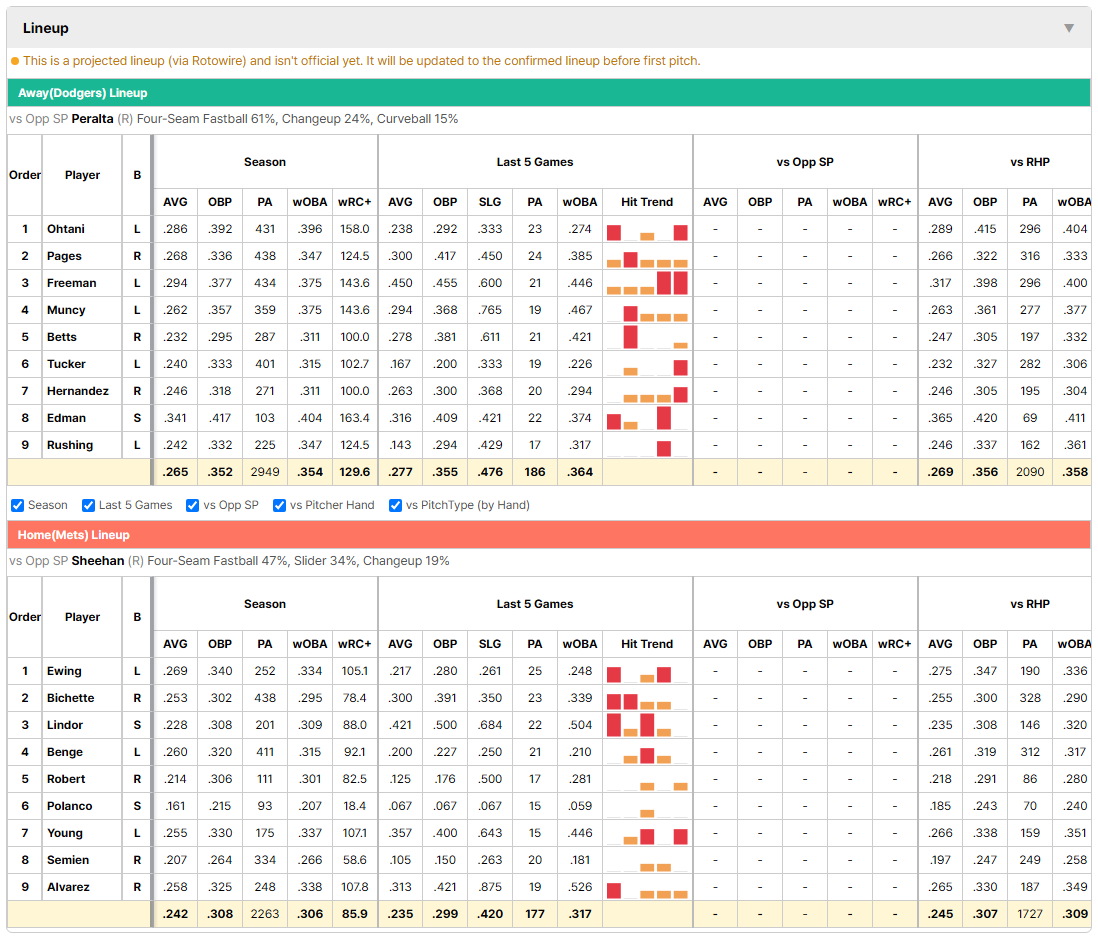Select player Ohtani in Dodgers lineup
The width and height of the screenshot is (1098, 939).
pyautogui.click(x=66, y=230)
